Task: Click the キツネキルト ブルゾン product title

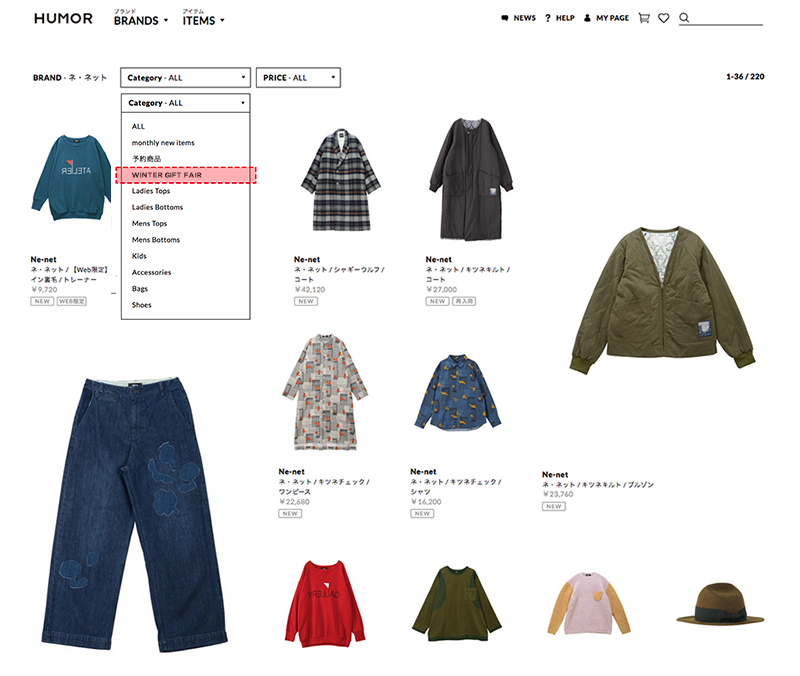Action: coord(598,485)
